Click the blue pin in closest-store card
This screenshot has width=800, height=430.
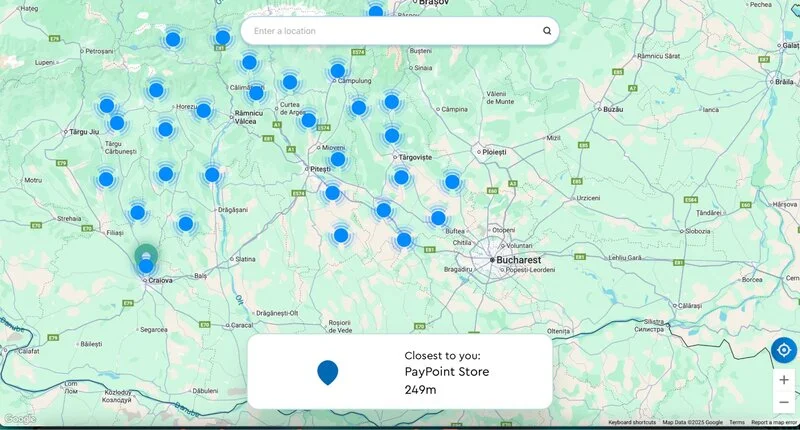click(x=328, y=372)
